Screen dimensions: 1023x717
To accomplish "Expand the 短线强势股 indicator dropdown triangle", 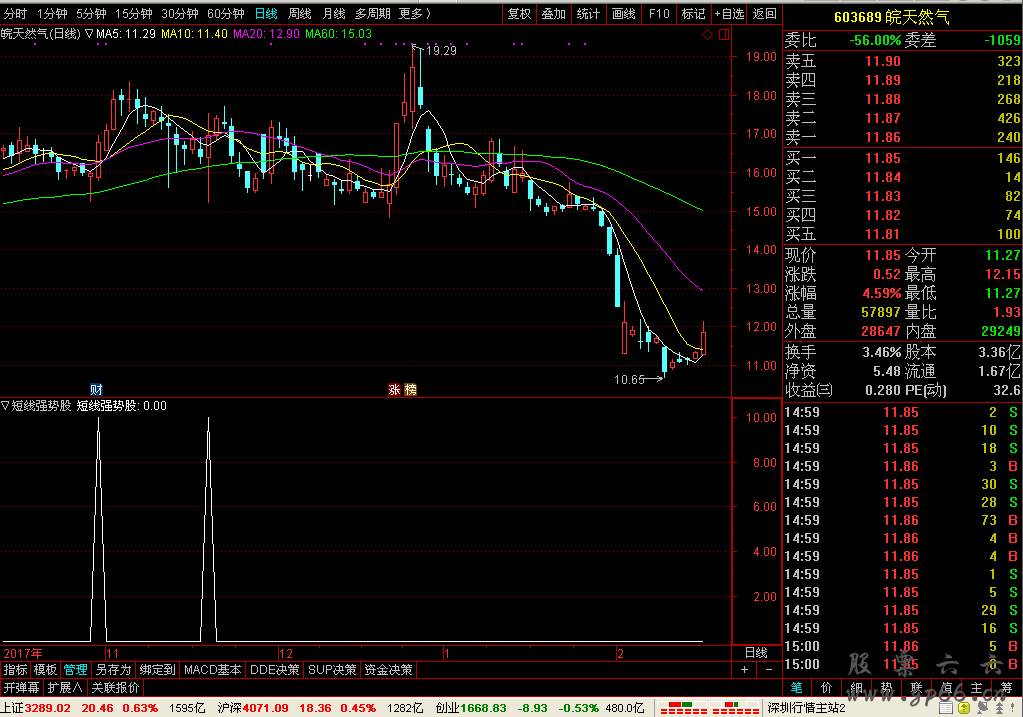I will 5,406.
